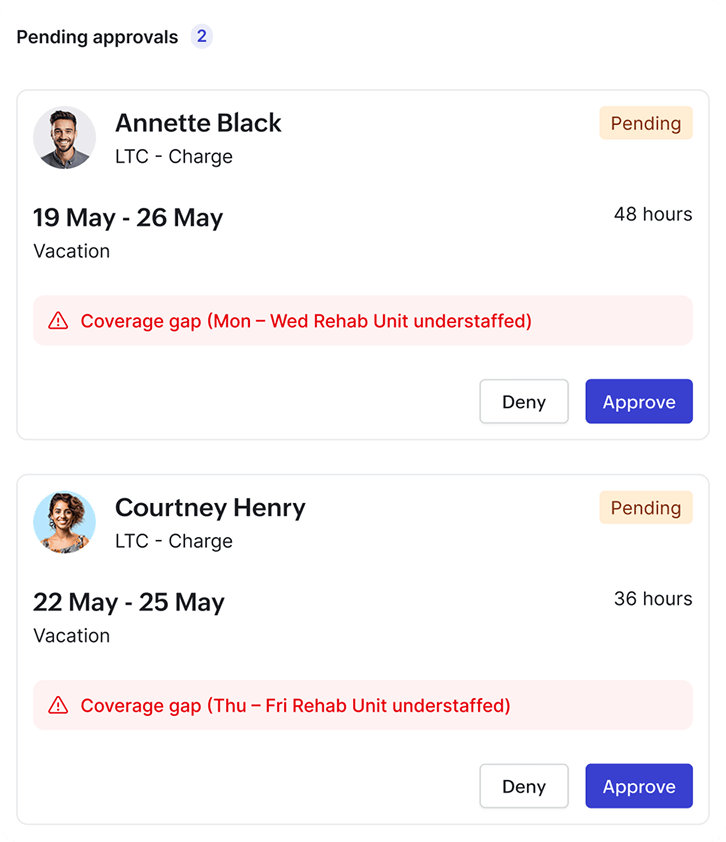Open the Thu – Fri Rehab Unit coverage gap alert
Viewport: 726px width, 842px height.
point(363,705)
